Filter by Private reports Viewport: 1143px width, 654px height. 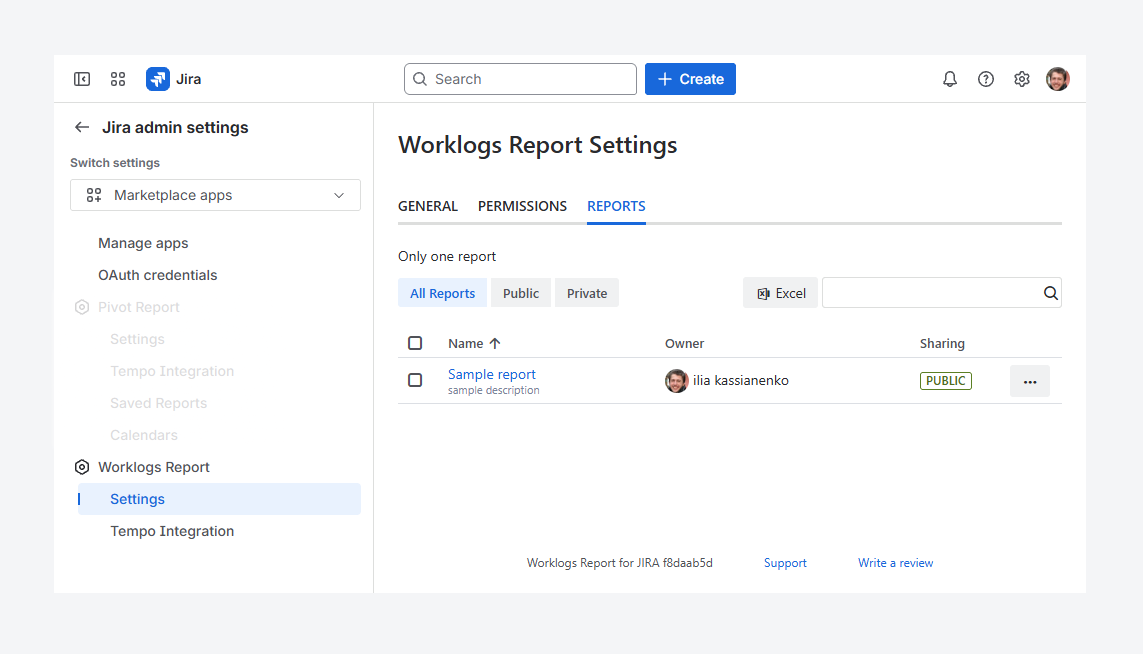[587, 293]
